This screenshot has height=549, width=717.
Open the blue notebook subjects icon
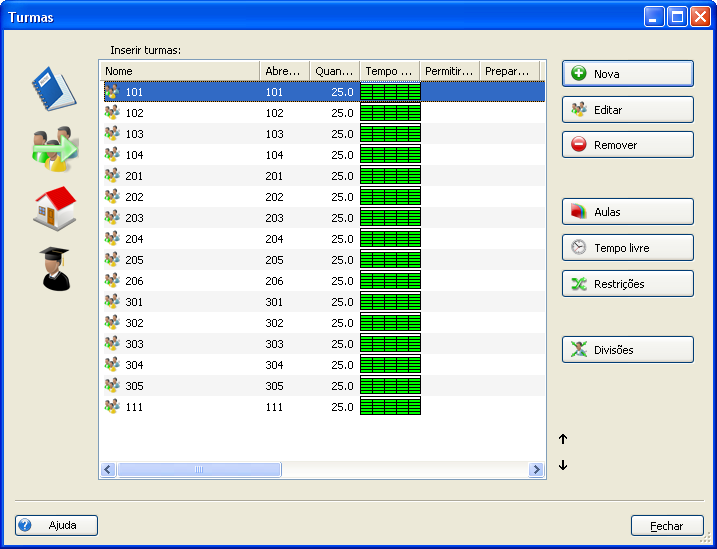pyautogui.click(x=54, y=88)
